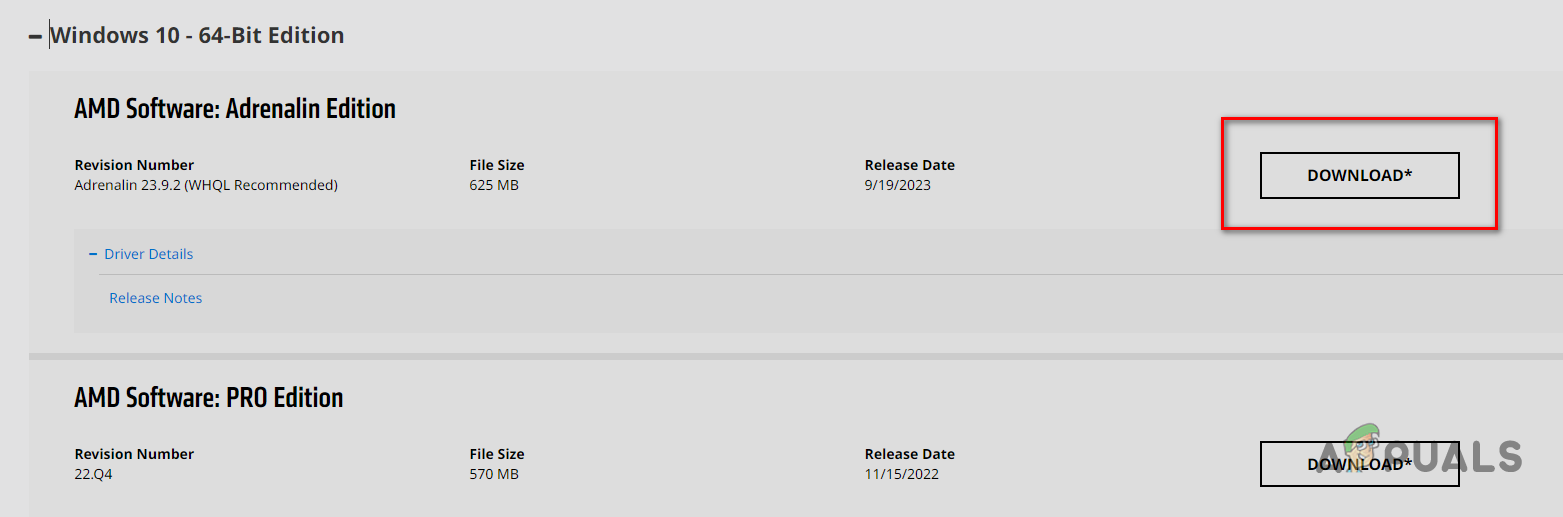Click Release Date label under PRO Edition
Viewport: 1563px width, 517px height.
[909, 454]
